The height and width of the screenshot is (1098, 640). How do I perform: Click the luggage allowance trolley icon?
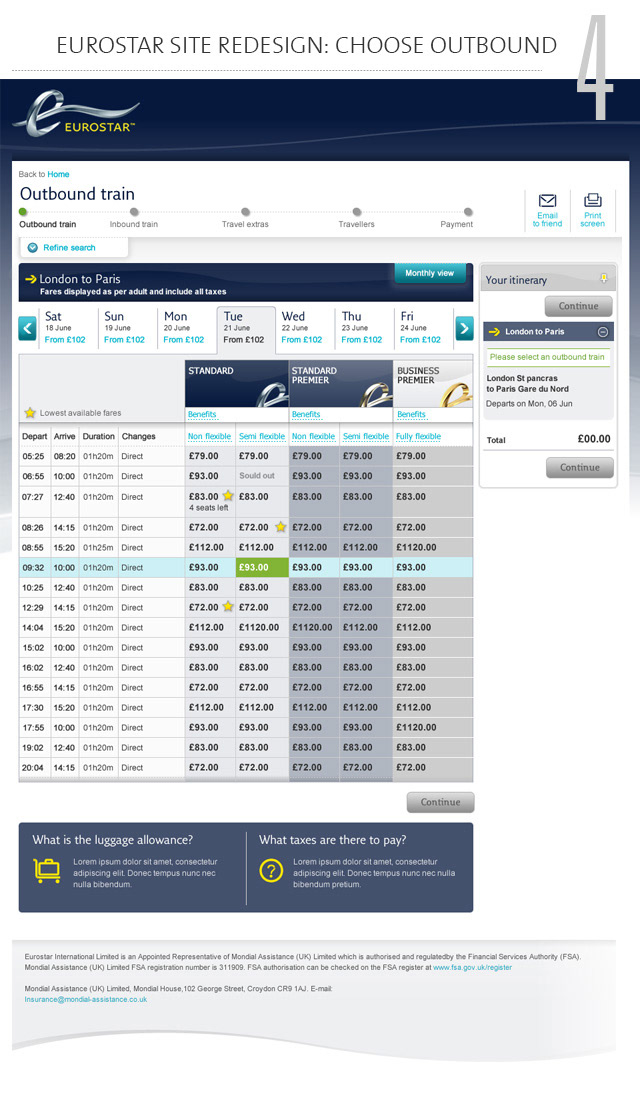pos(47,870)
